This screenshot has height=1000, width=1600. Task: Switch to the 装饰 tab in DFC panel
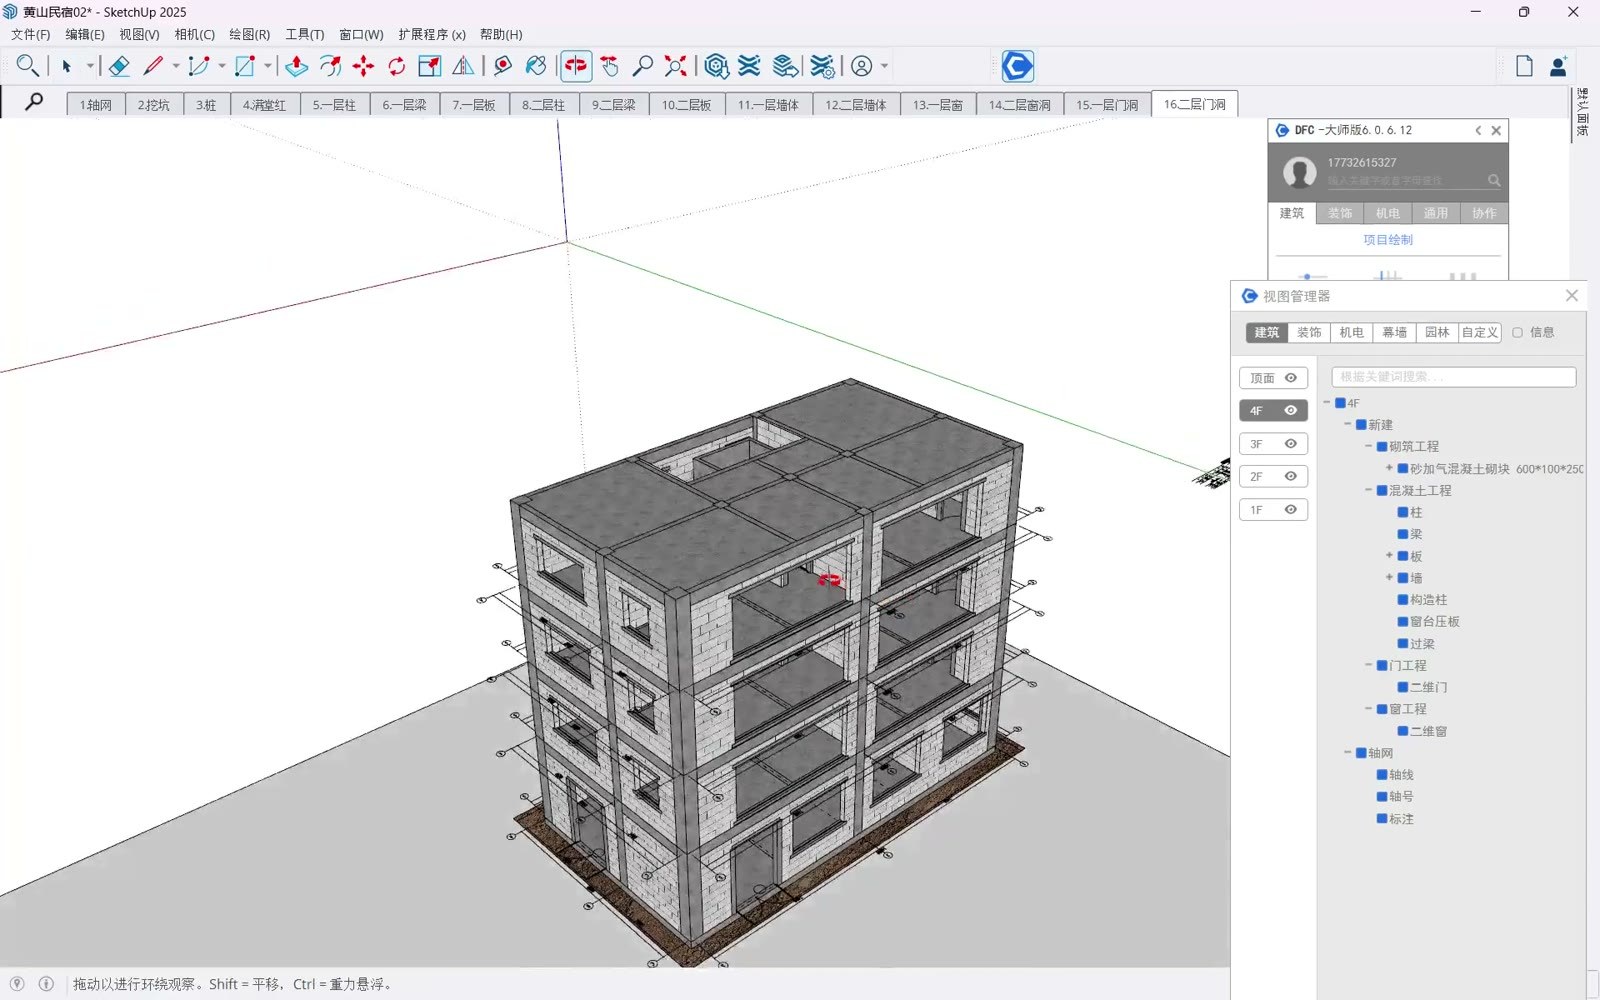[x=1340, y=213]
